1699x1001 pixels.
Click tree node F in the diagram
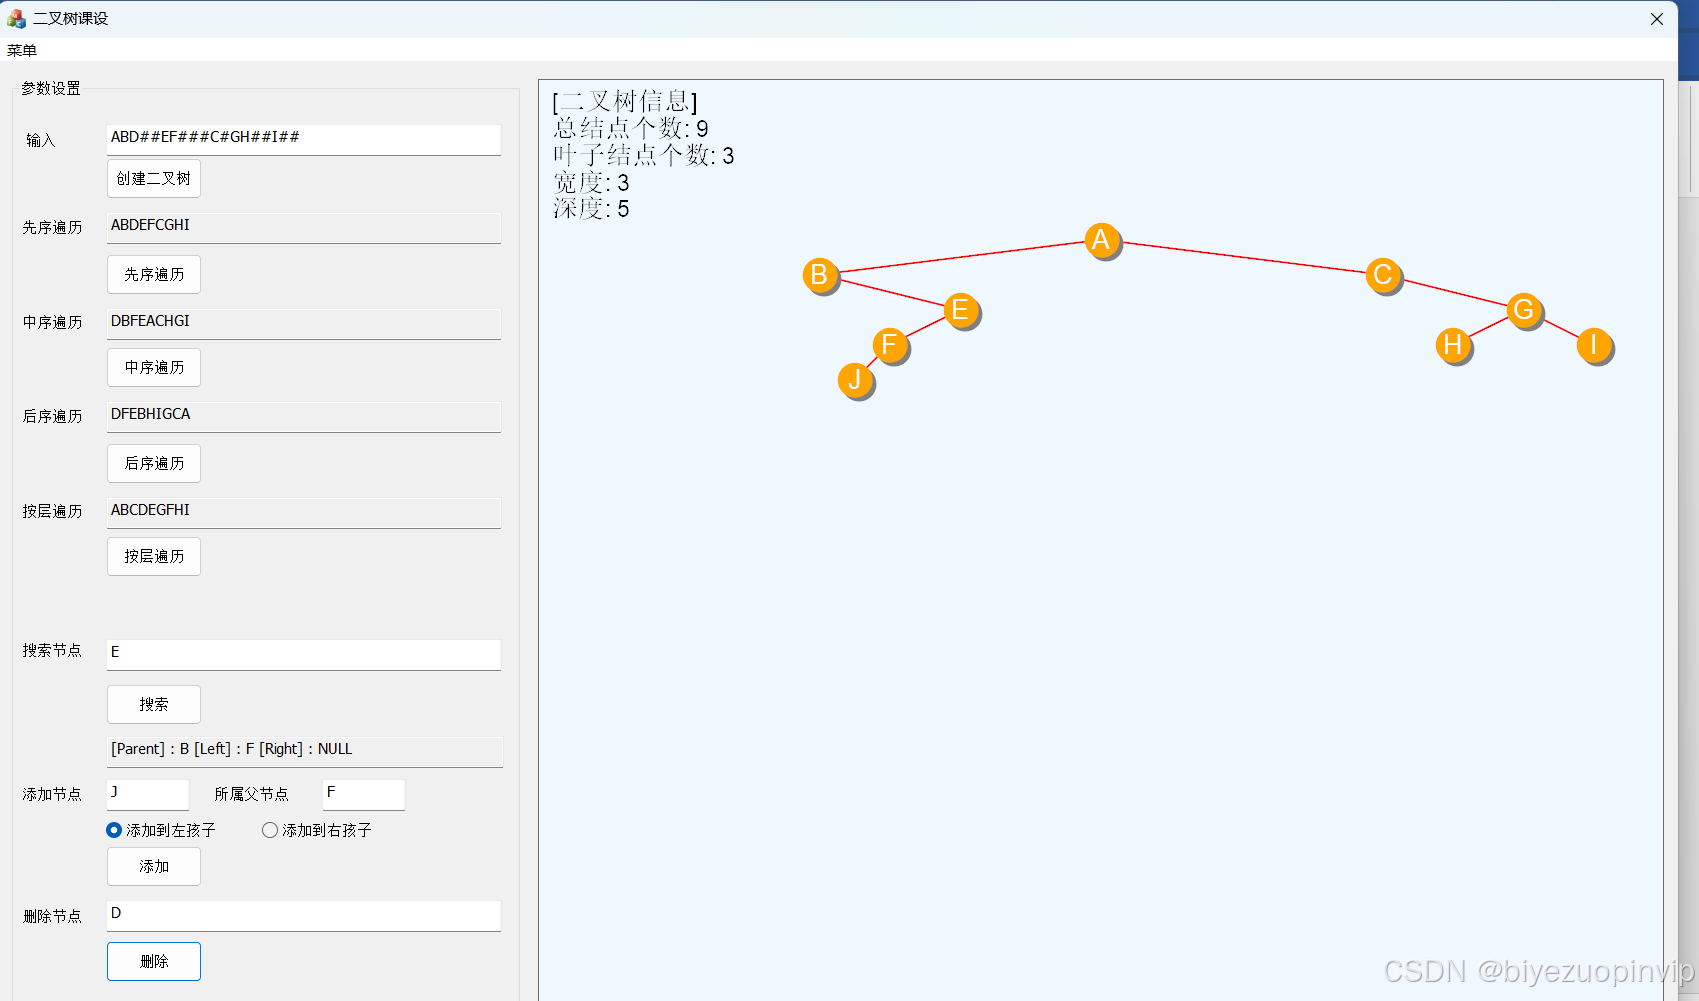[x=890, y=345]
